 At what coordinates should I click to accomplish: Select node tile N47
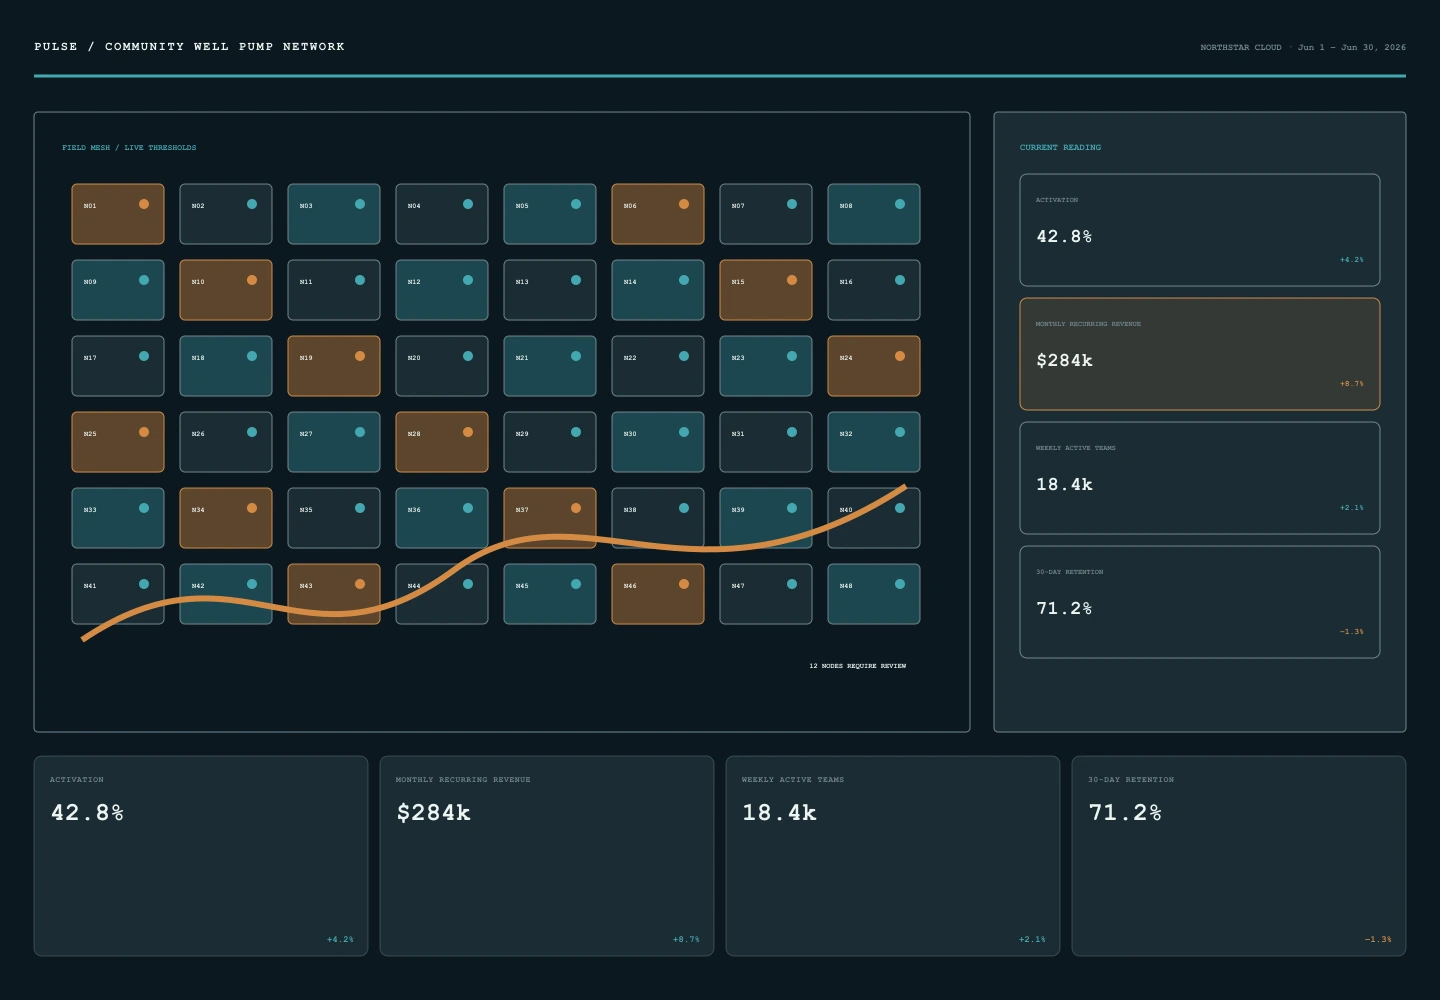(766, 594)
